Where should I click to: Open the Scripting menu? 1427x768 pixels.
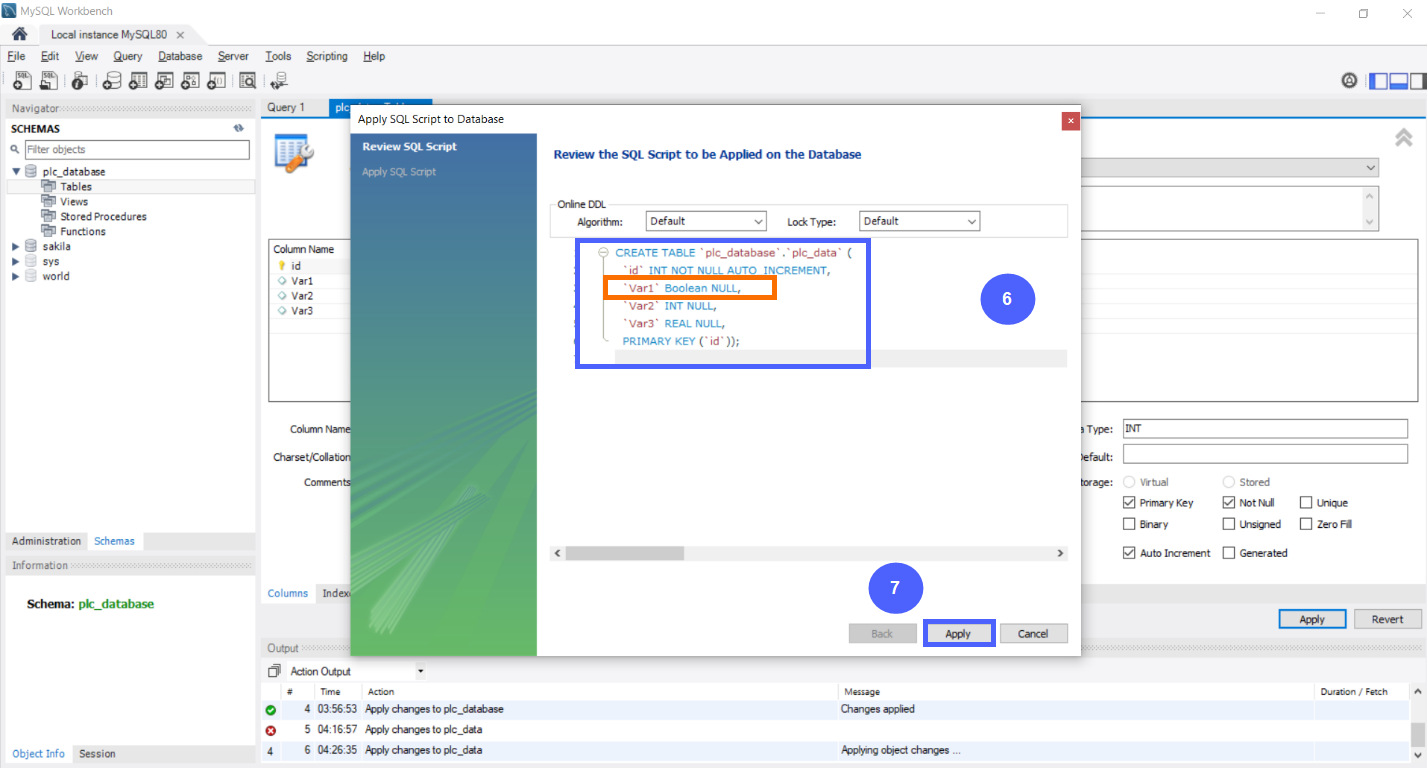click(327, 56)
